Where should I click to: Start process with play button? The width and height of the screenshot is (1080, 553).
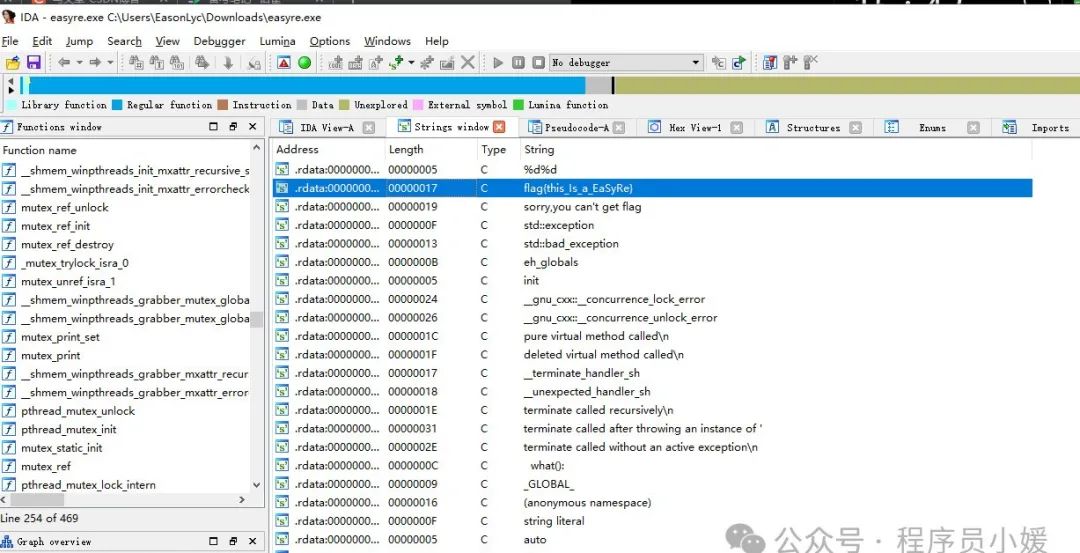point(498,63)
